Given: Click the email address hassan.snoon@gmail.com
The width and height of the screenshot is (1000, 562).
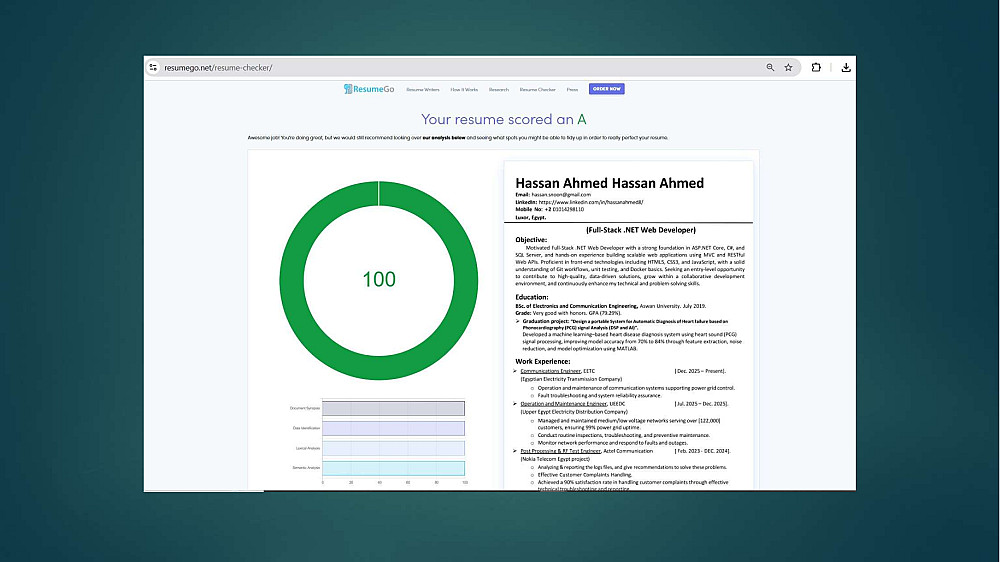Looking at the screenshot, I should click(x=561, y=195).
